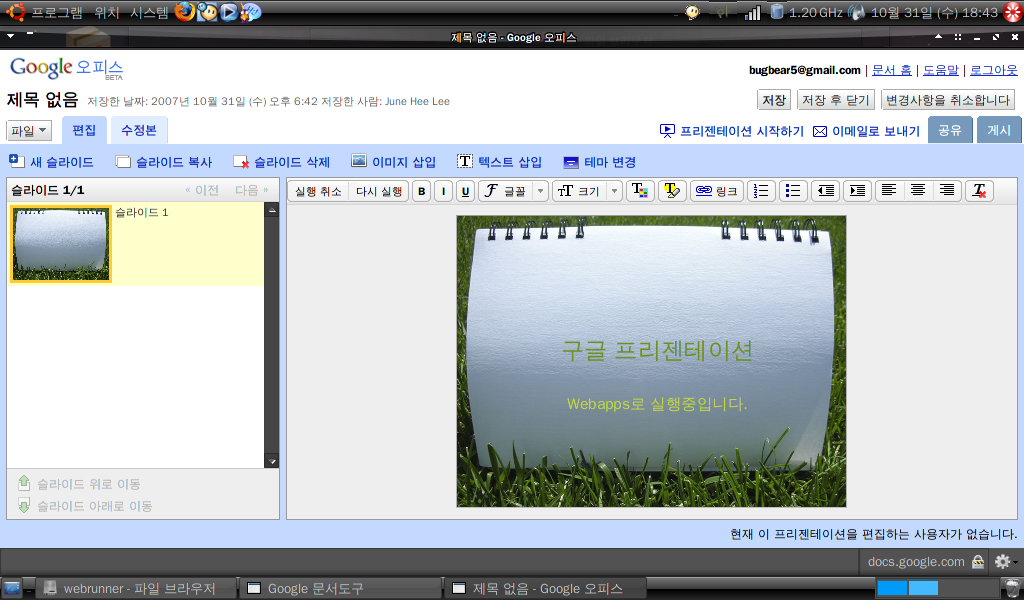Click the 저장 button
This screenshot has height=600, width=1024.
click(774, 100)
